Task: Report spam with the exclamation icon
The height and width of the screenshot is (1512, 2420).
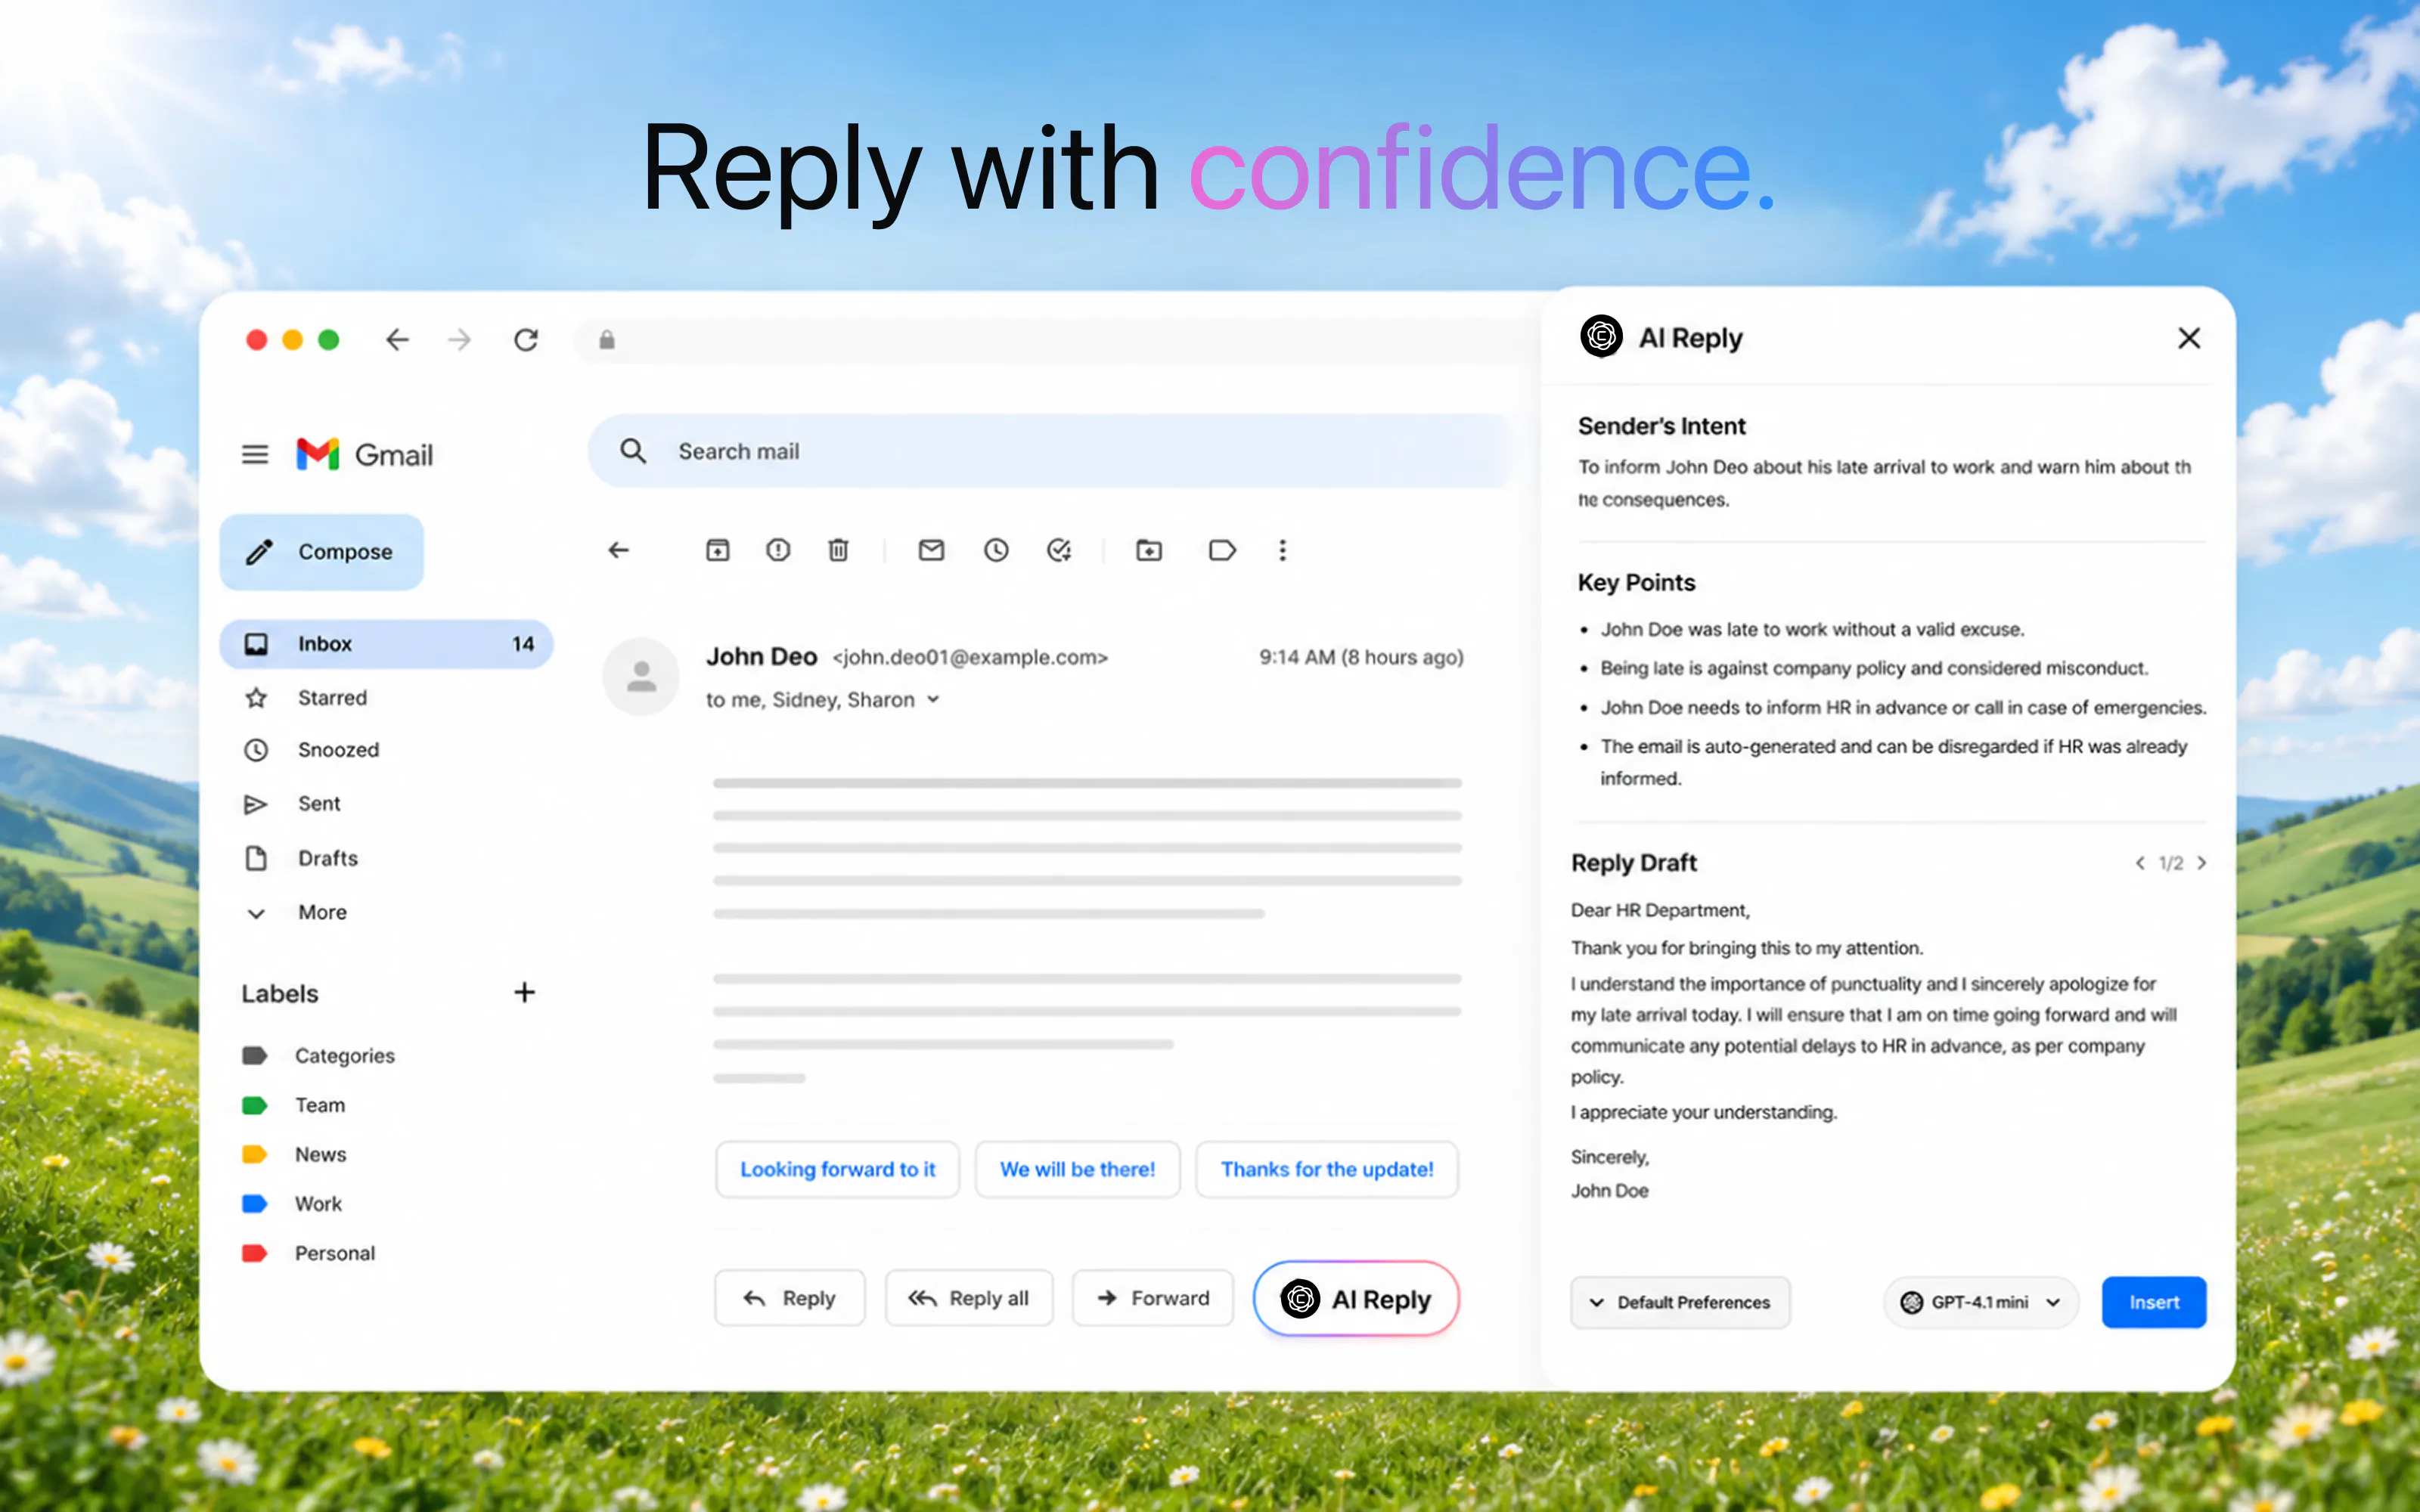Action: click(x=778, y=550)
